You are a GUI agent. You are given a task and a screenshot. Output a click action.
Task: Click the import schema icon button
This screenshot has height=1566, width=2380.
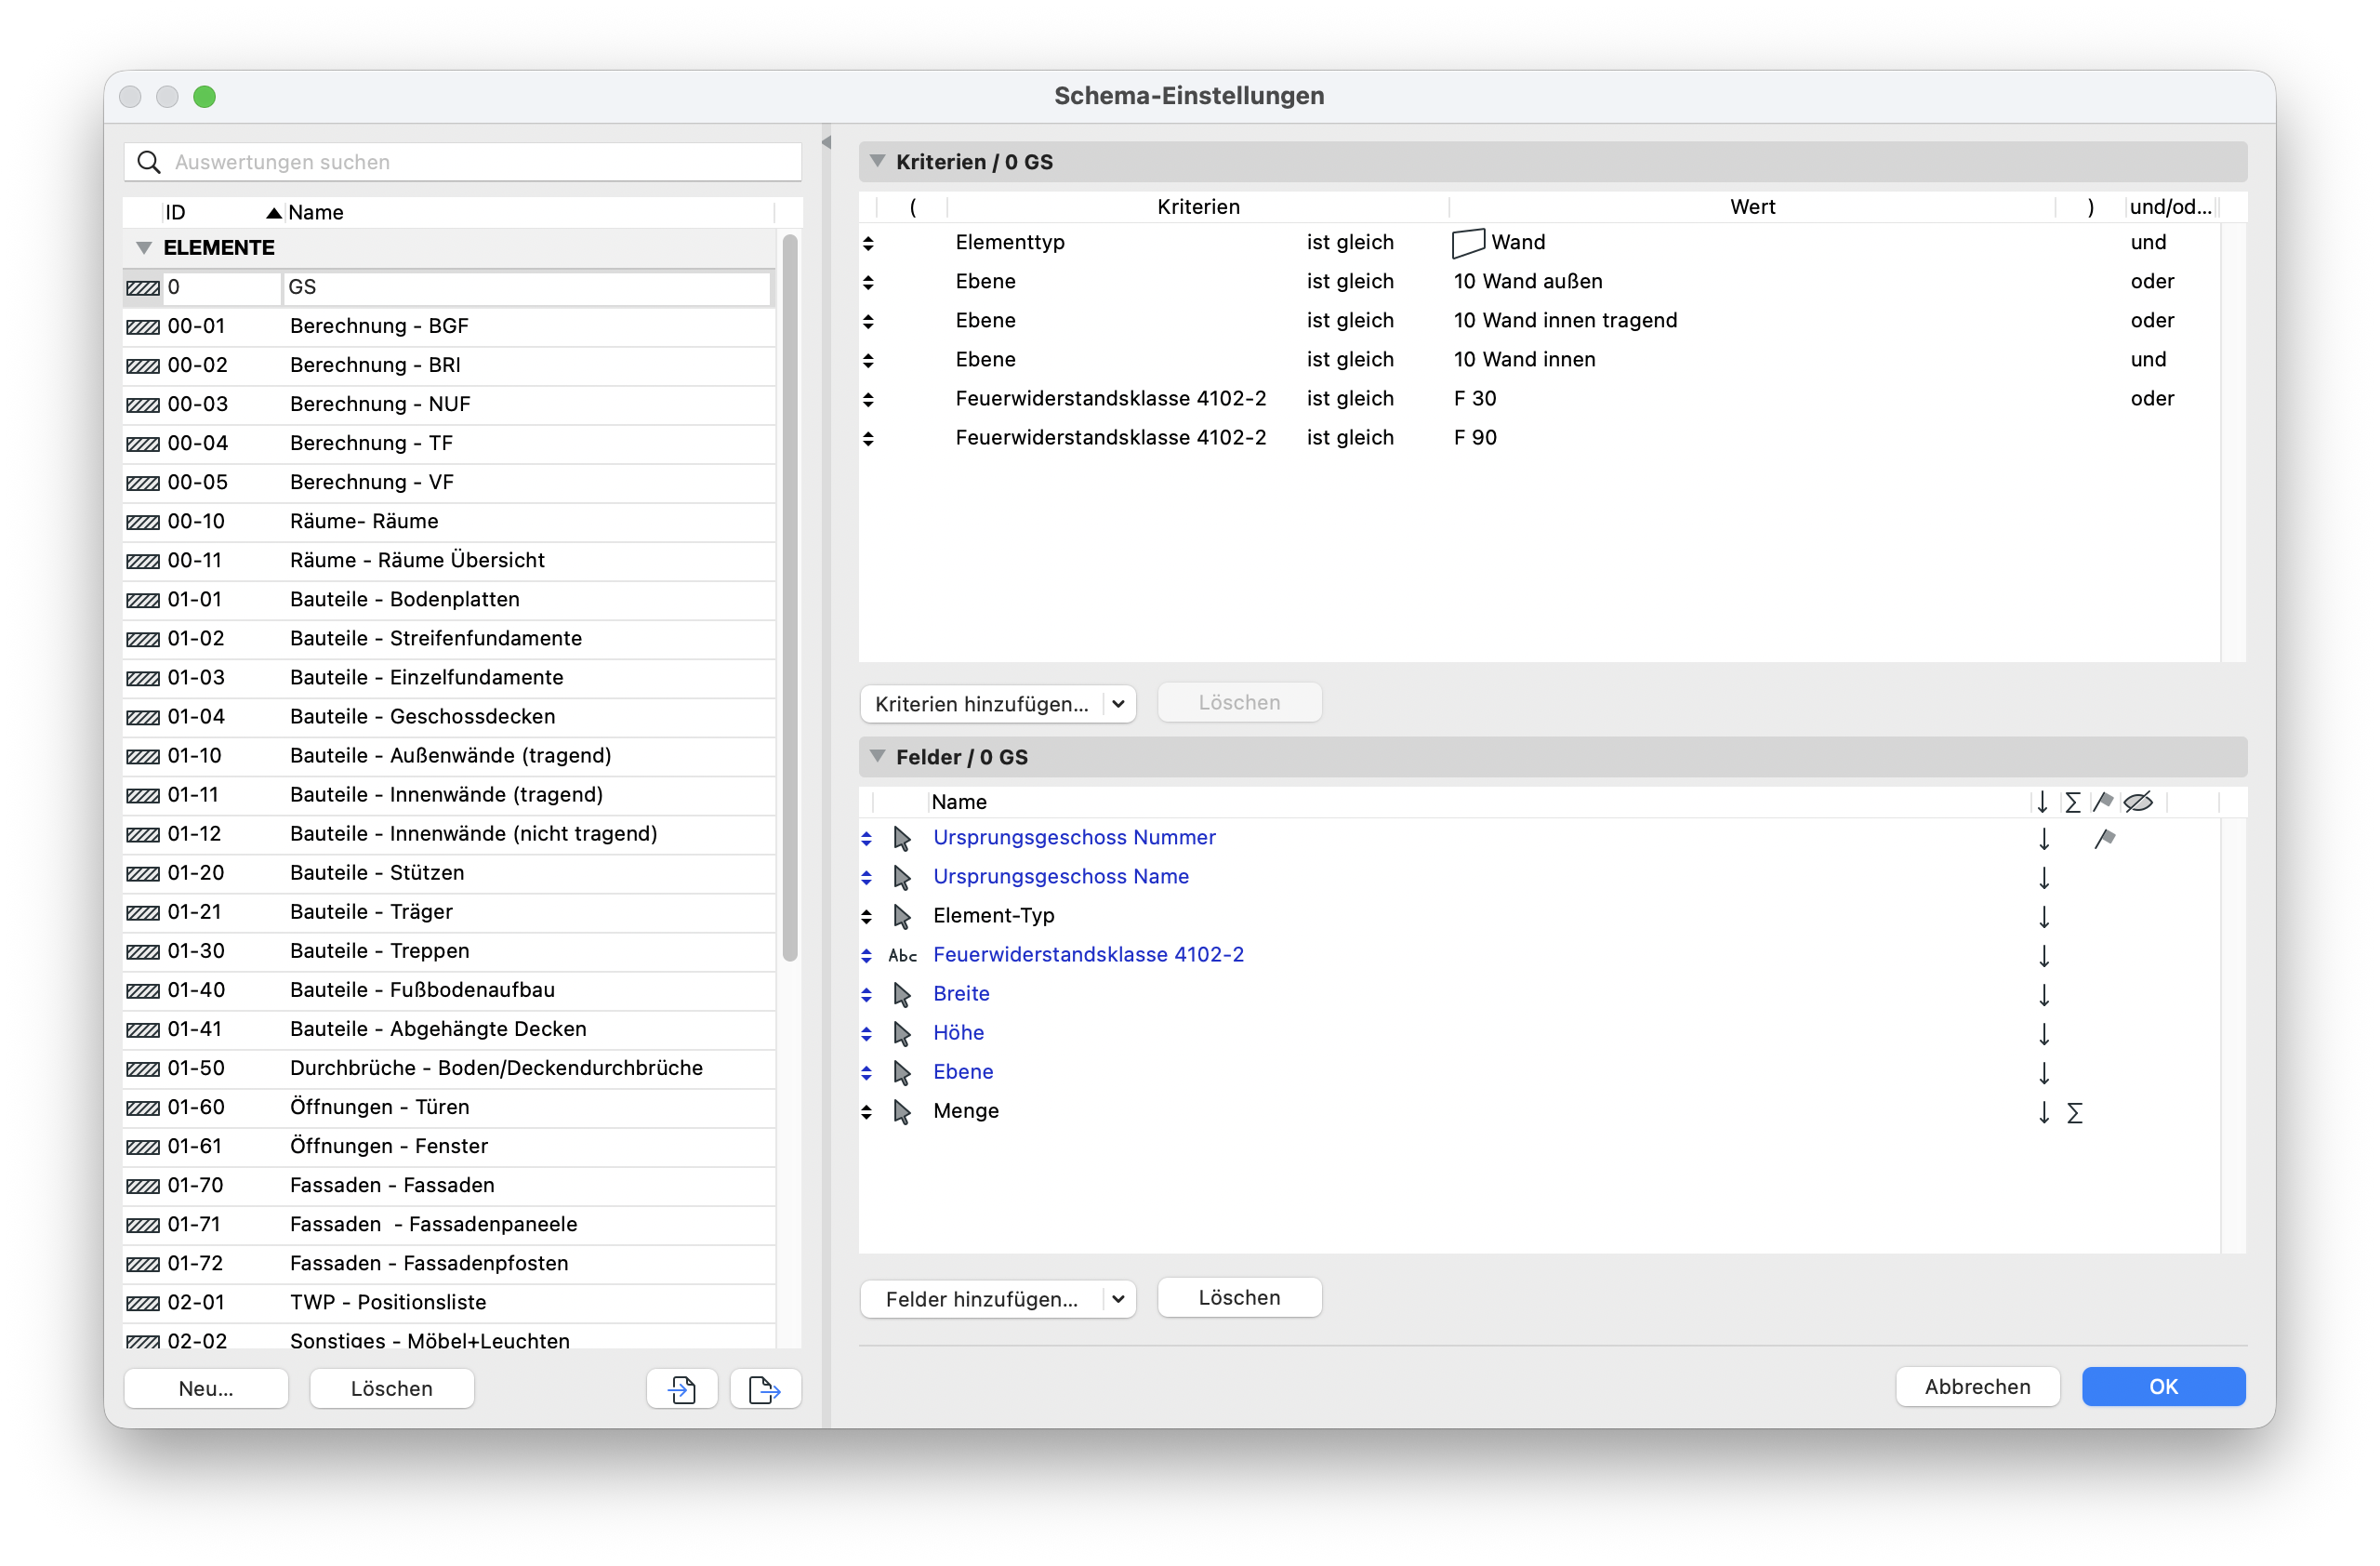(x=682, y=1387)
